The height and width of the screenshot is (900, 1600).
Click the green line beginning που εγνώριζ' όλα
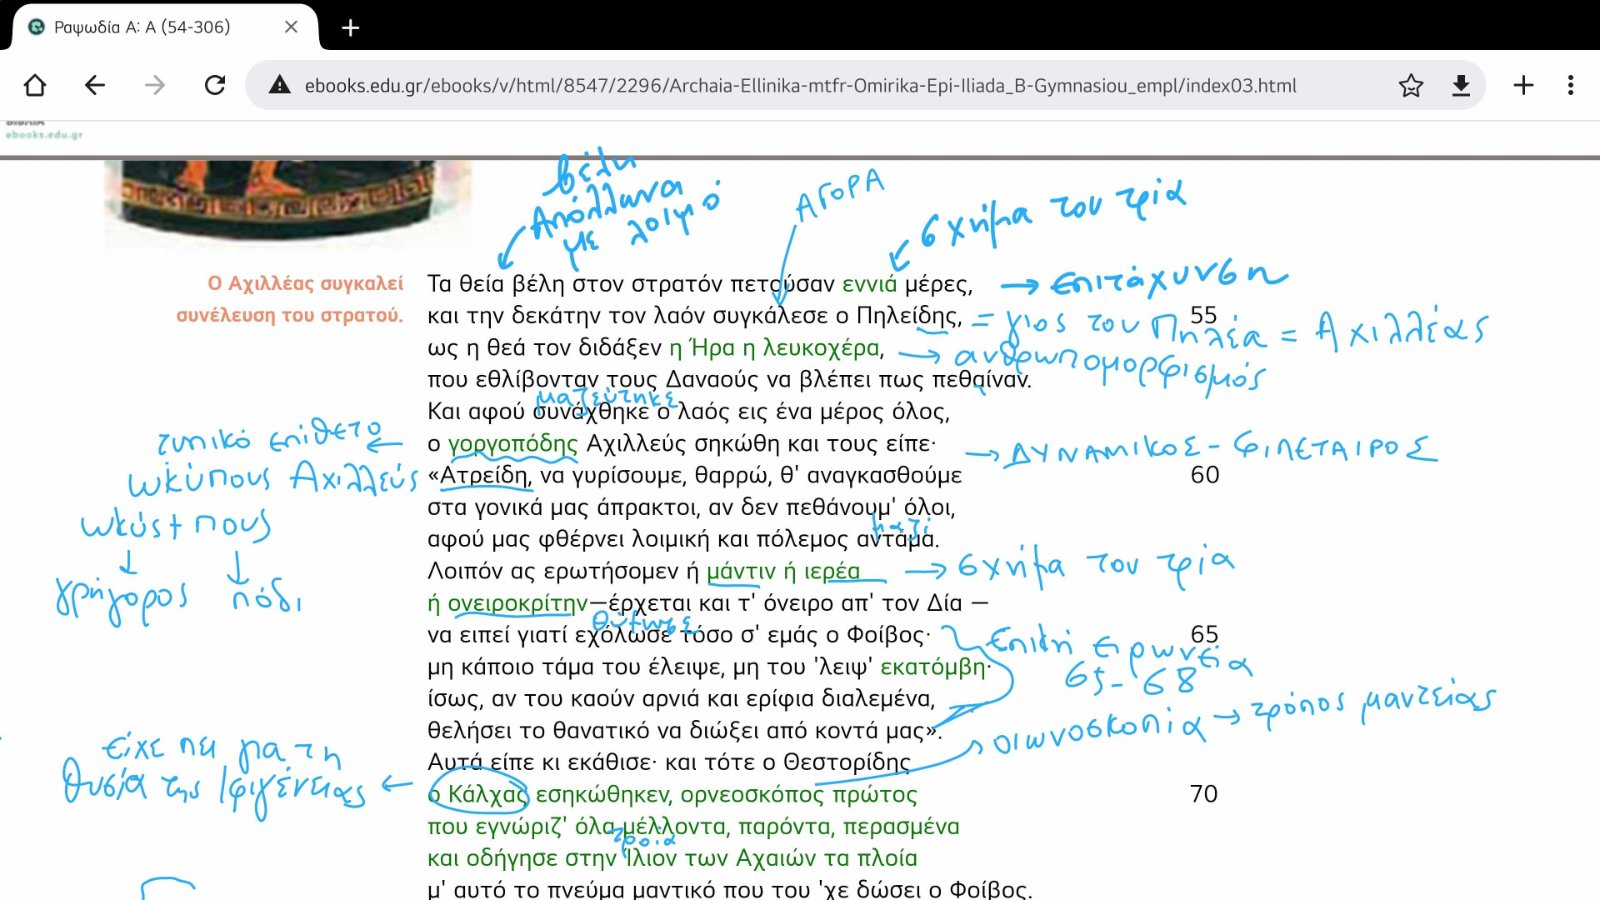tap(693, 827)
